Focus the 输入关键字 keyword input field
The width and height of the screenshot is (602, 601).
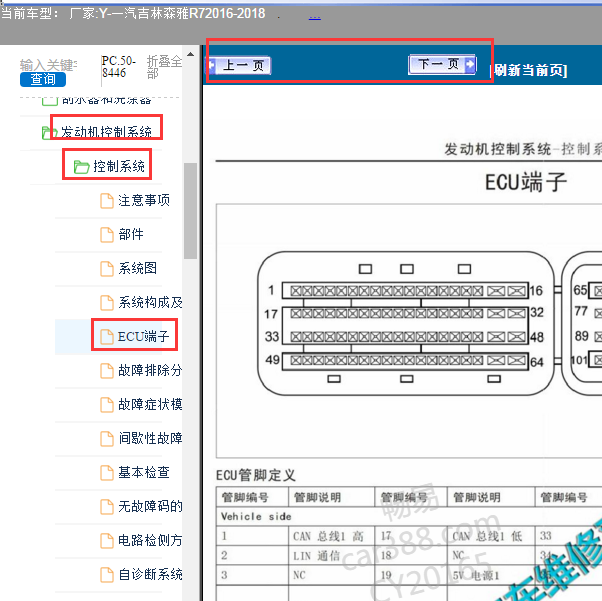(49, 65)
